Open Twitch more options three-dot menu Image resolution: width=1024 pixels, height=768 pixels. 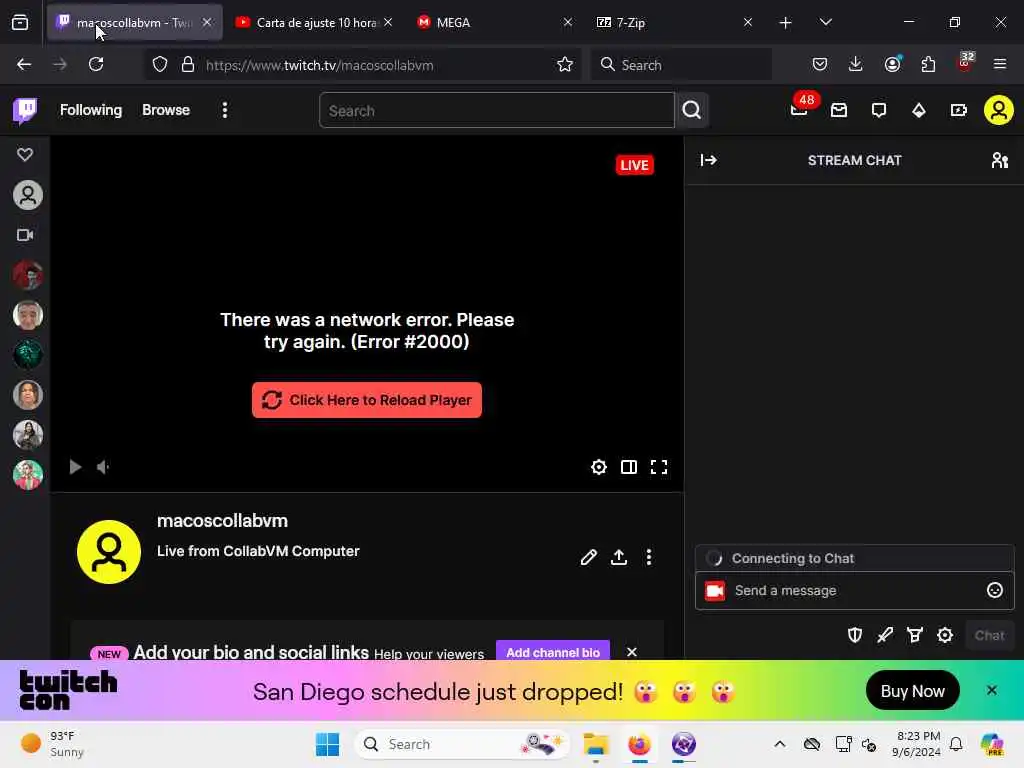225,110
